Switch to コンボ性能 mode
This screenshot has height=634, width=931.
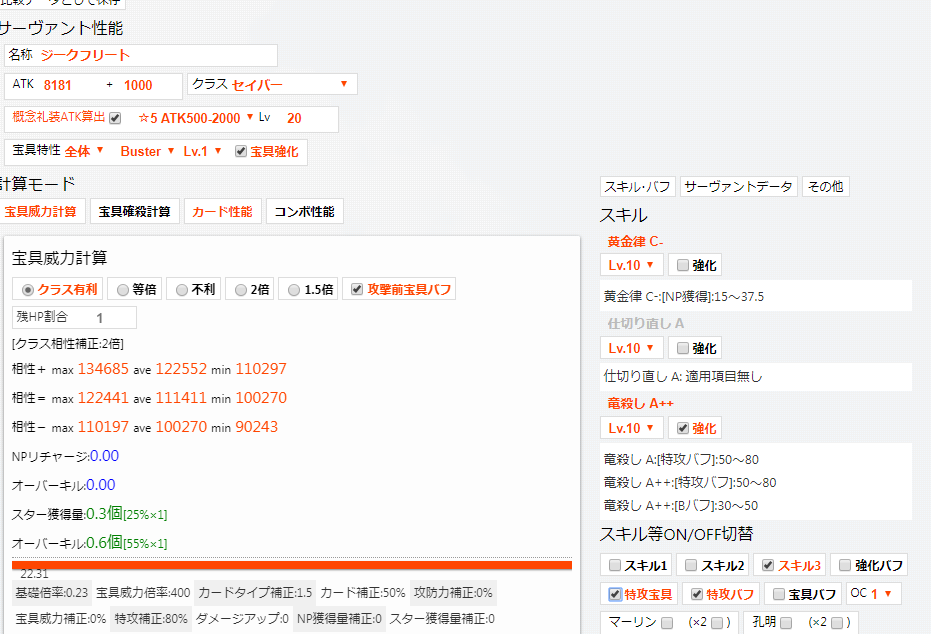pos(305,211)
